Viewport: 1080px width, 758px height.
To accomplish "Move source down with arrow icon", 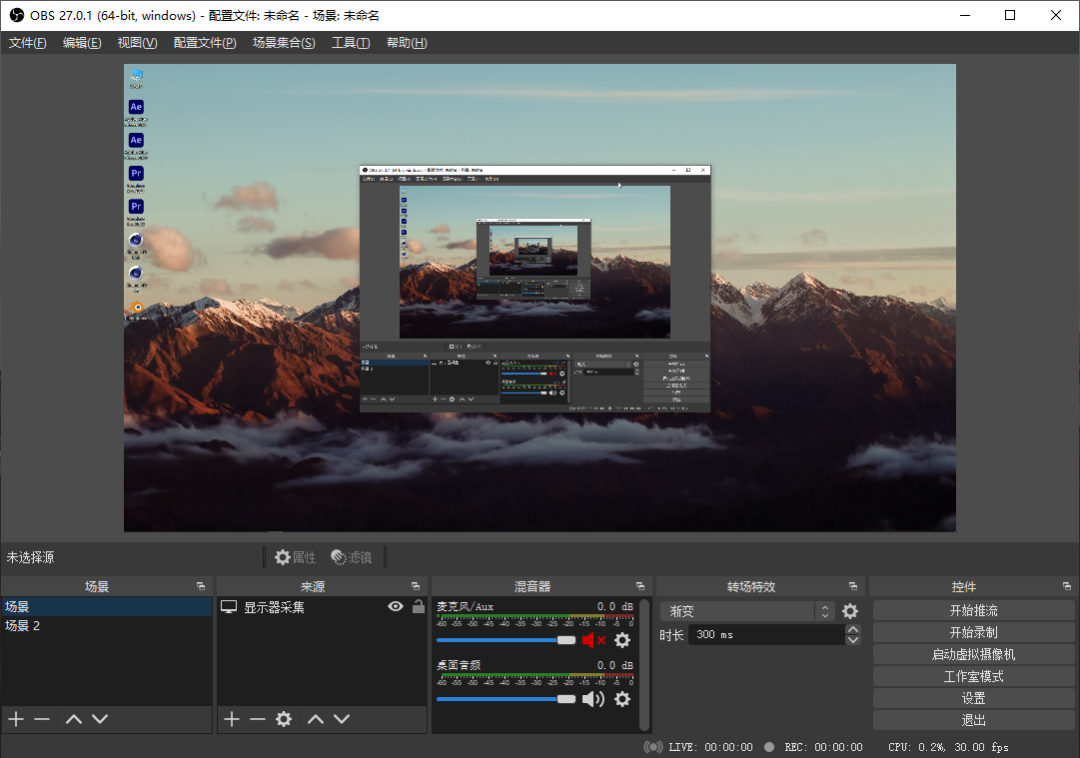I will 342,719.
